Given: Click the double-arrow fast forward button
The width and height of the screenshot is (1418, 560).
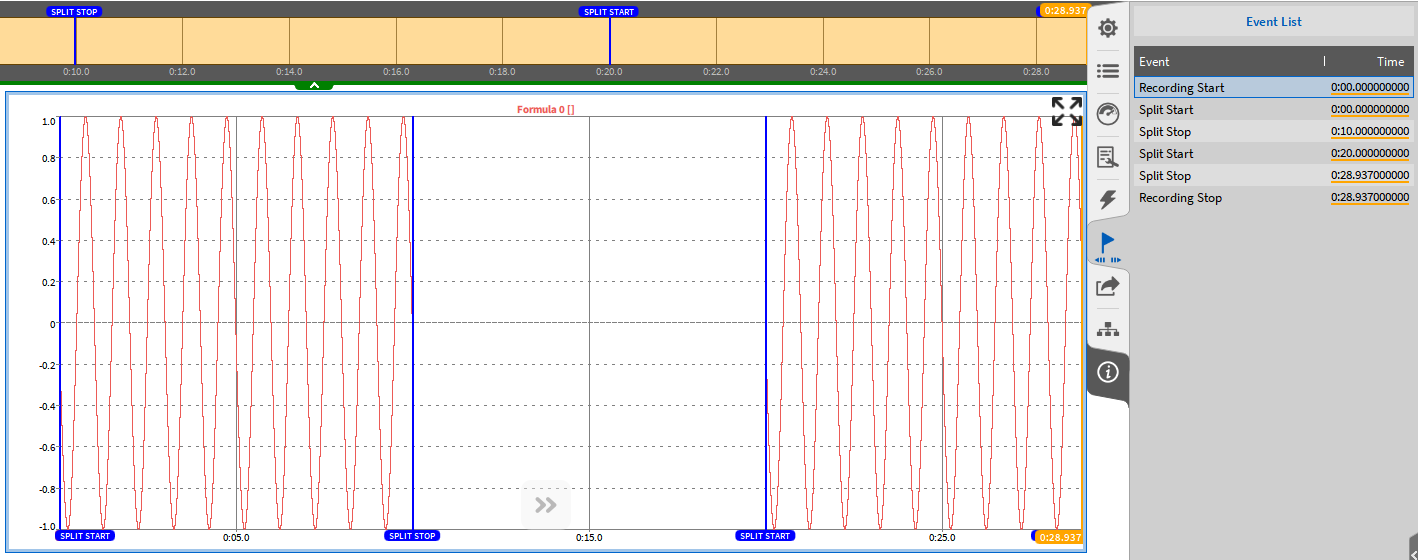Looking at the screenshot, I should point(545,505).
